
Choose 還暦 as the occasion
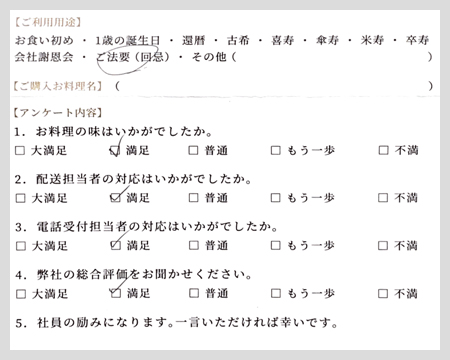point(193,40)
